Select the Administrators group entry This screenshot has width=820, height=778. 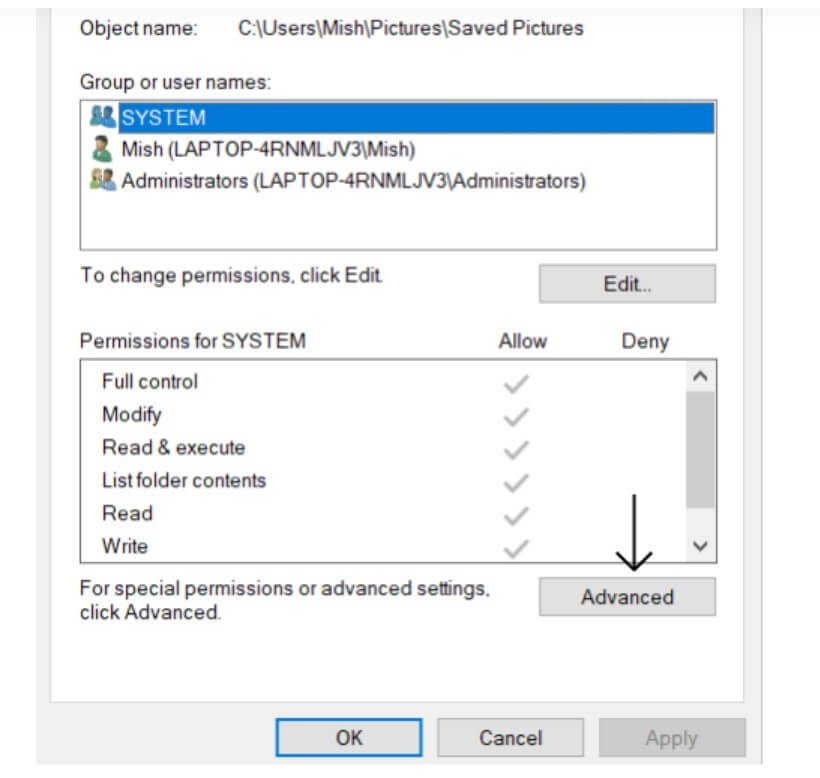click(353, 182)
